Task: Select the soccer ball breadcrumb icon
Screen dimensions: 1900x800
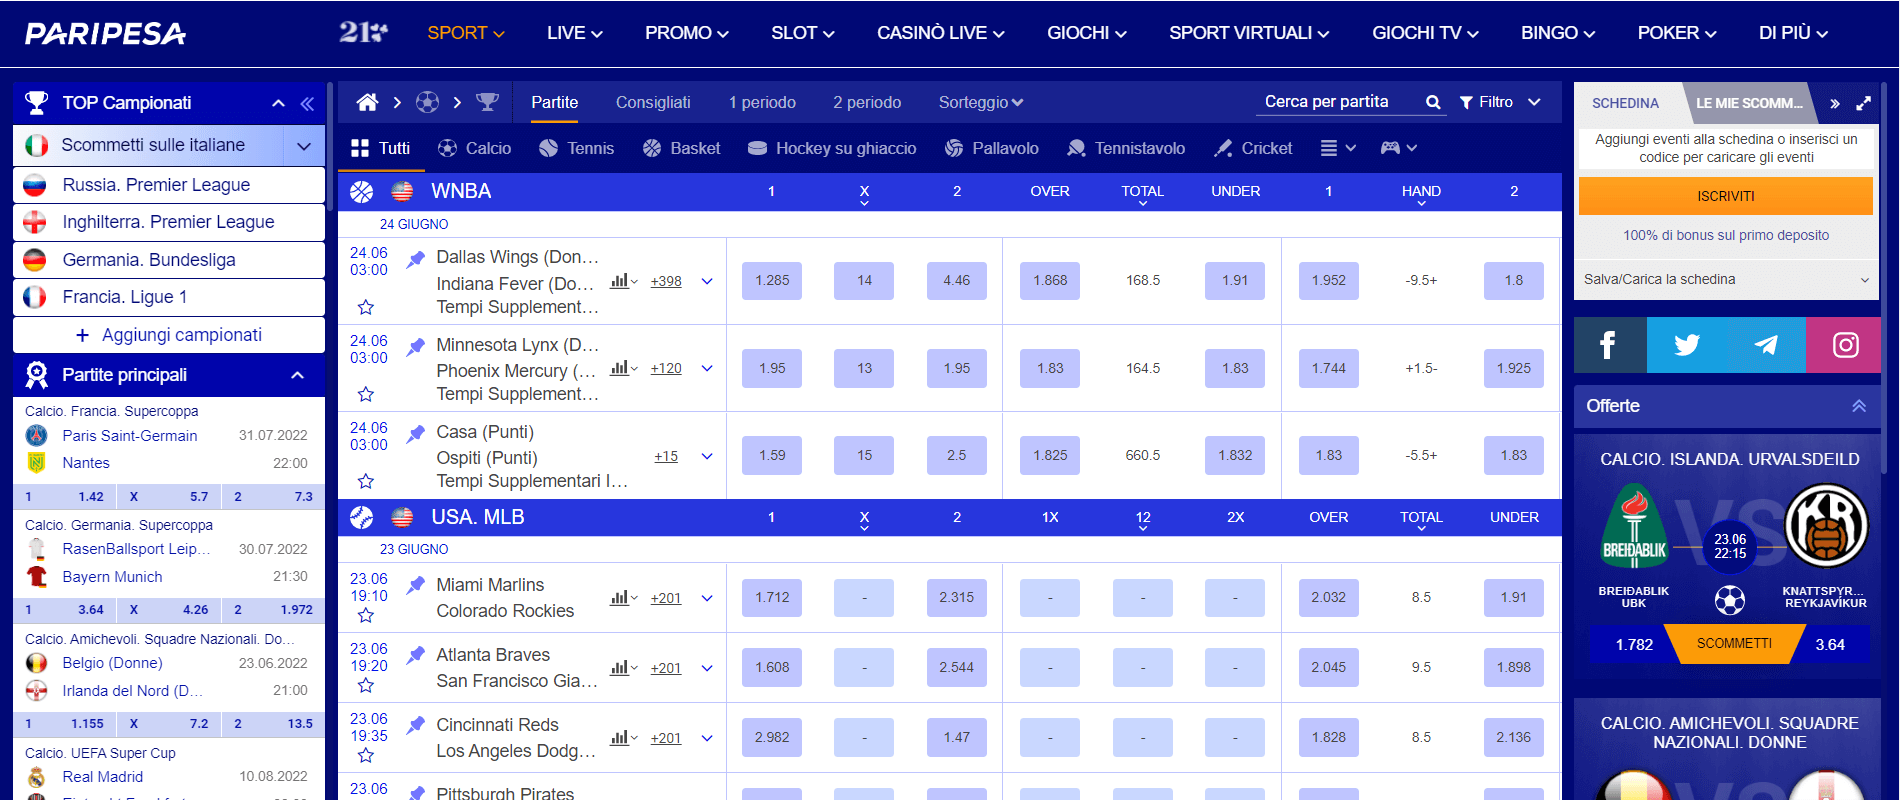Action: [x=427, y=102]
